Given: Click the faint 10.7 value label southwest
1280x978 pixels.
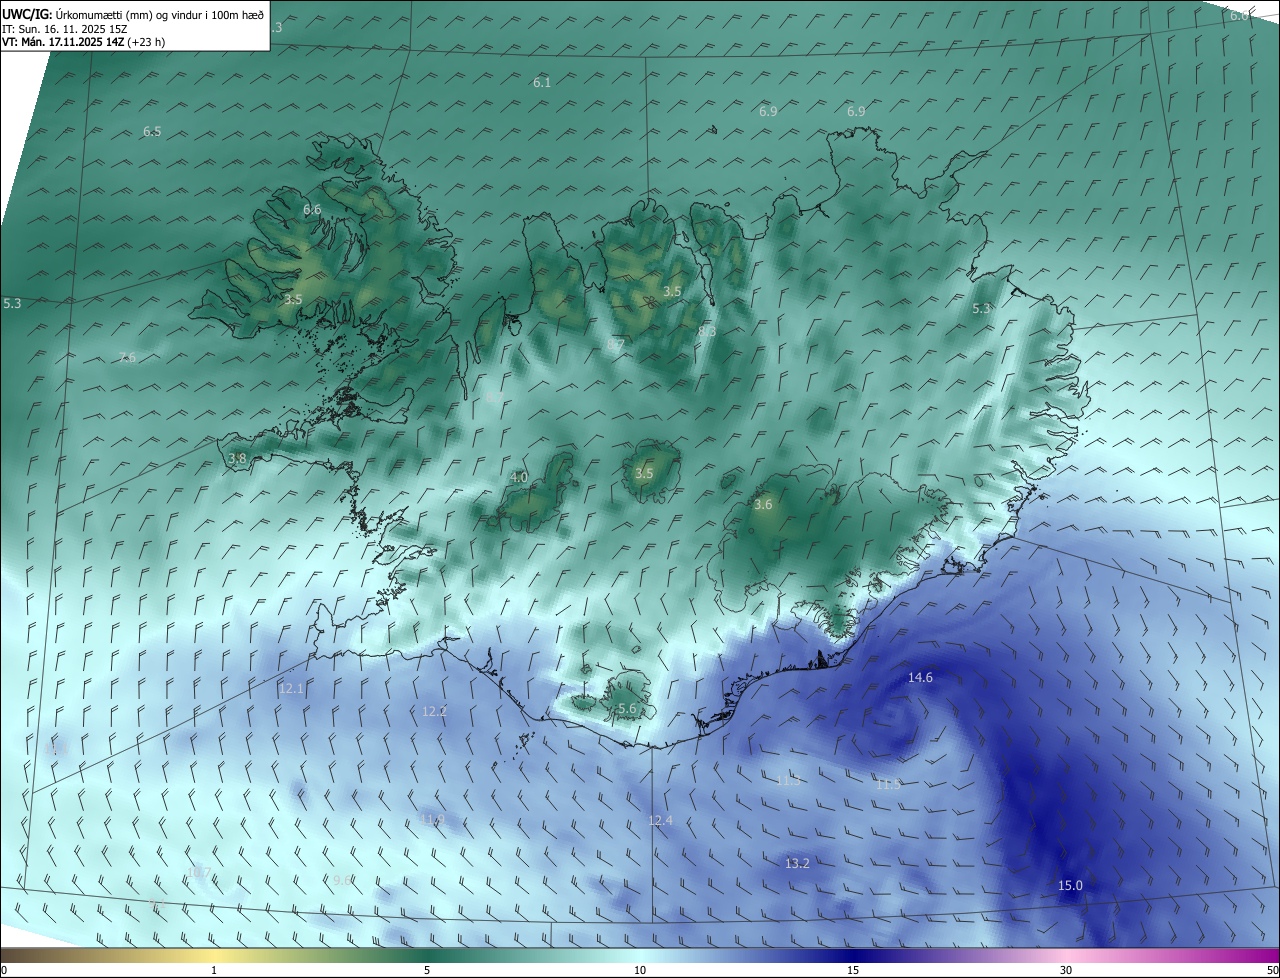Looking at the screenshot, I should tap(199, 873).
